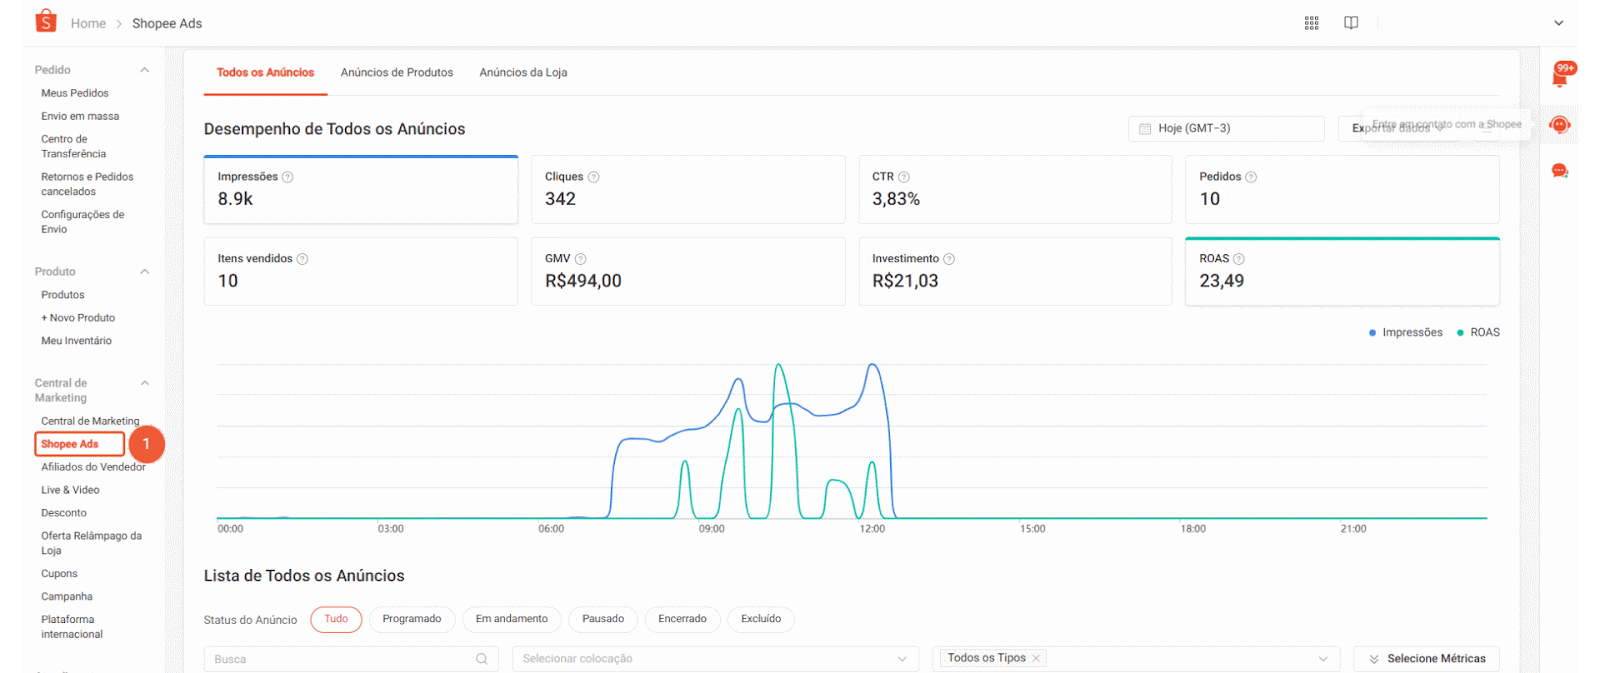Deselect the ROAS metric card
Viewport: 1600px width, 673px height.
coord(1342,271)
